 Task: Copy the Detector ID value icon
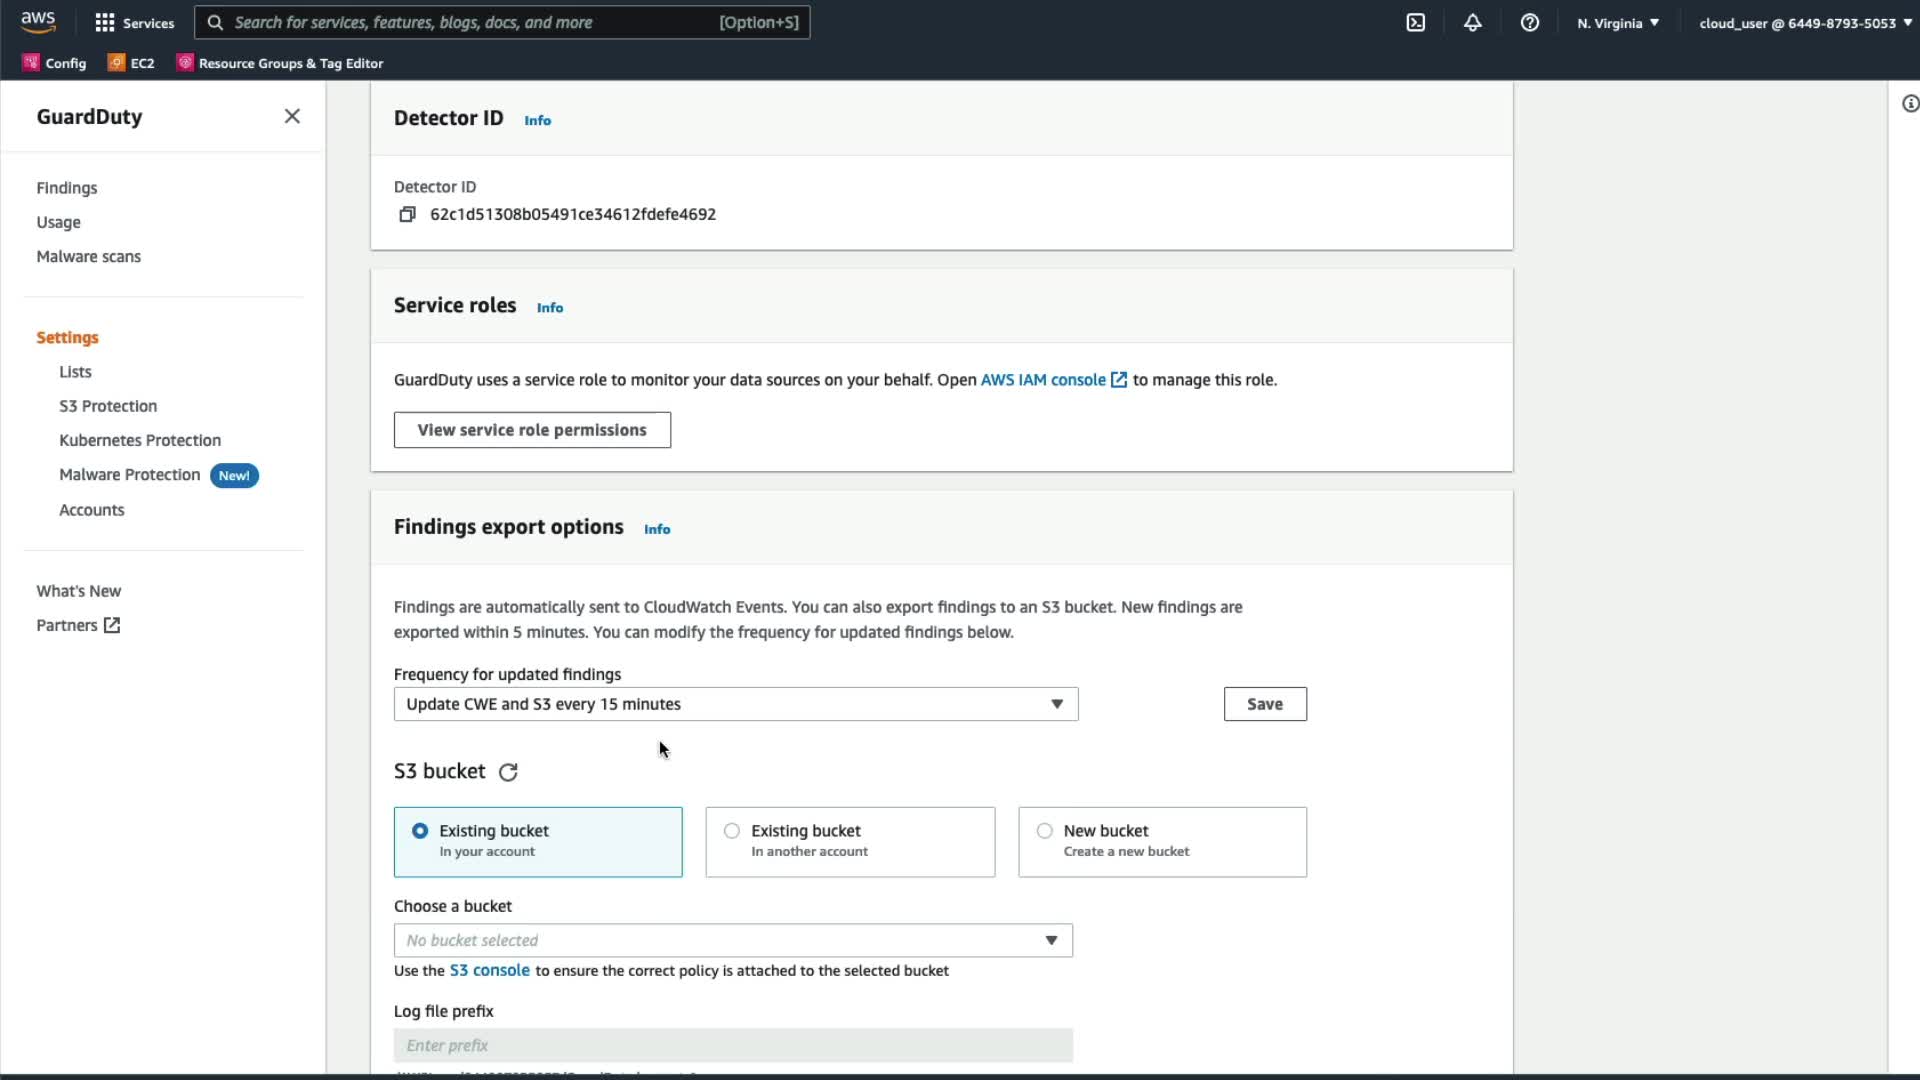407,214
